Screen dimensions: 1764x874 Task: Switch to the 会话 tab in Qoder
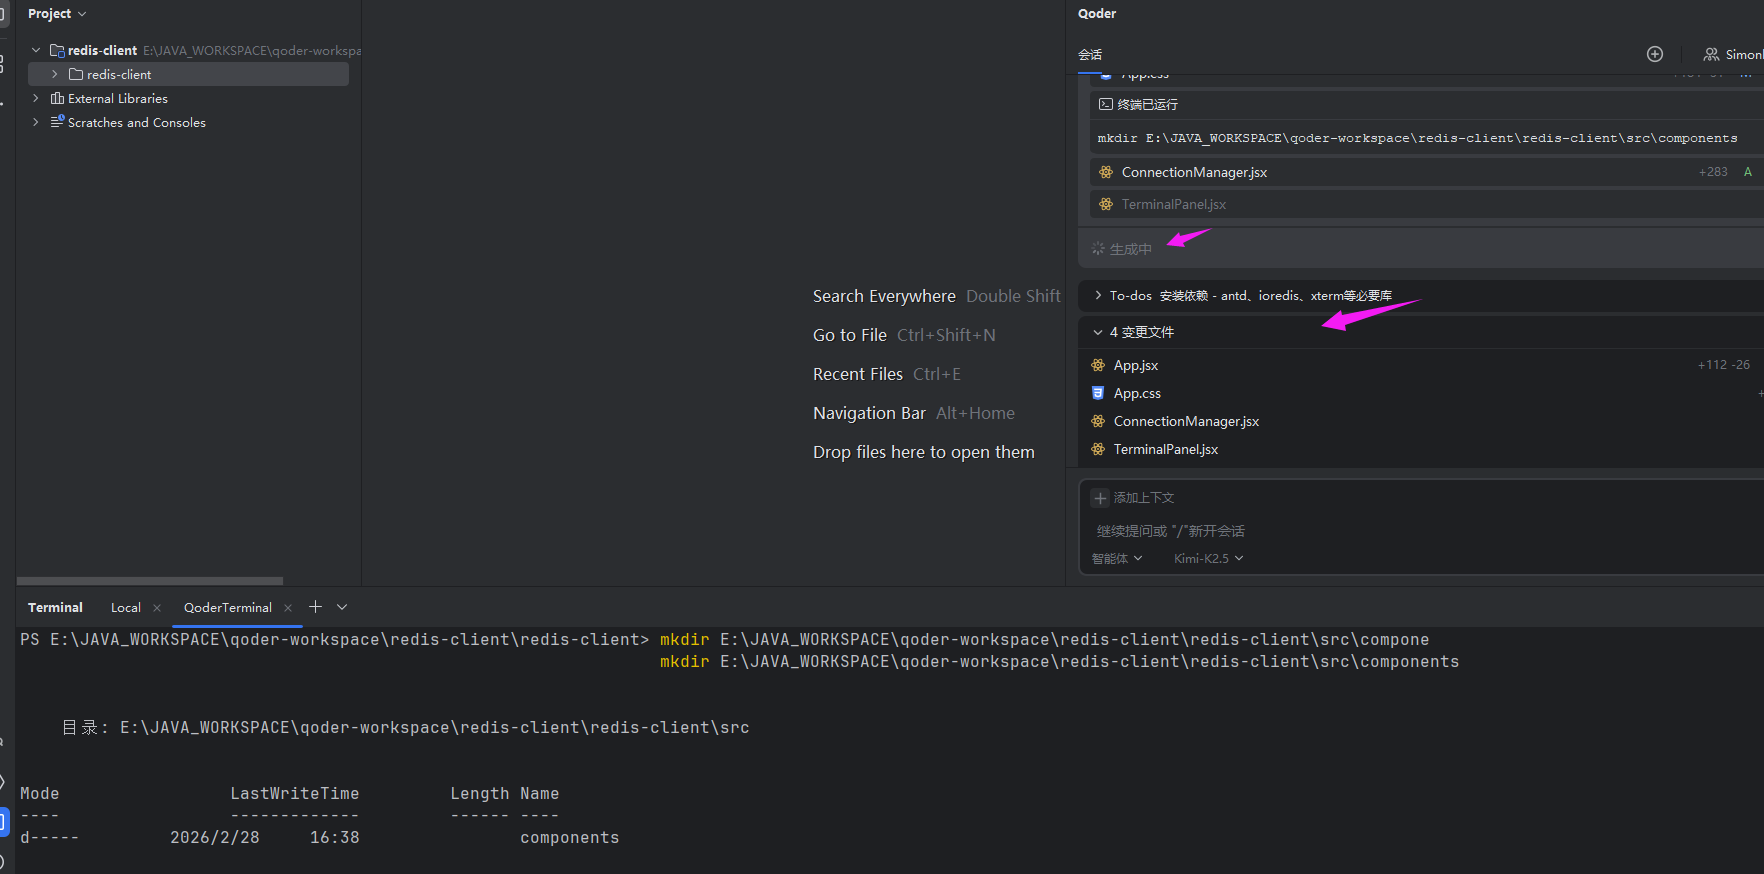[1090, 55]
